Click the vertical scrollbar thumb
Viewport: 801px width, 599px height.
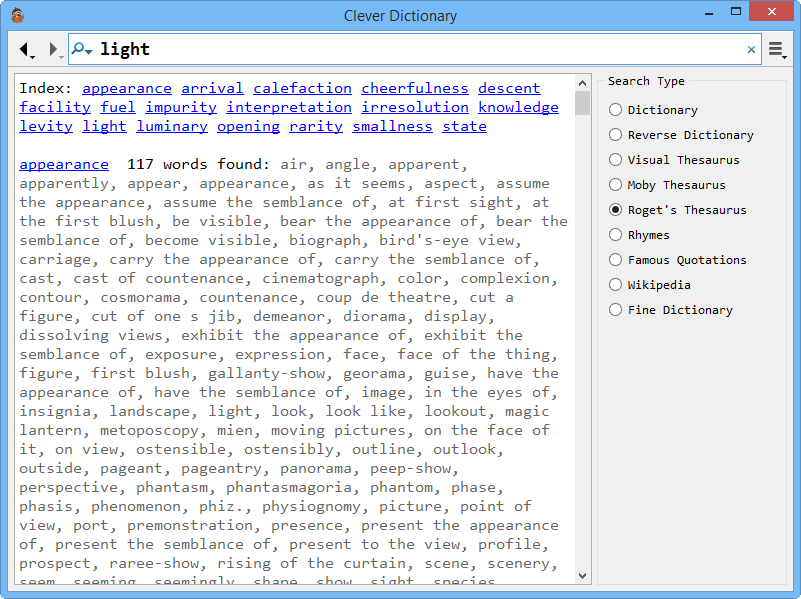(582, 103)
